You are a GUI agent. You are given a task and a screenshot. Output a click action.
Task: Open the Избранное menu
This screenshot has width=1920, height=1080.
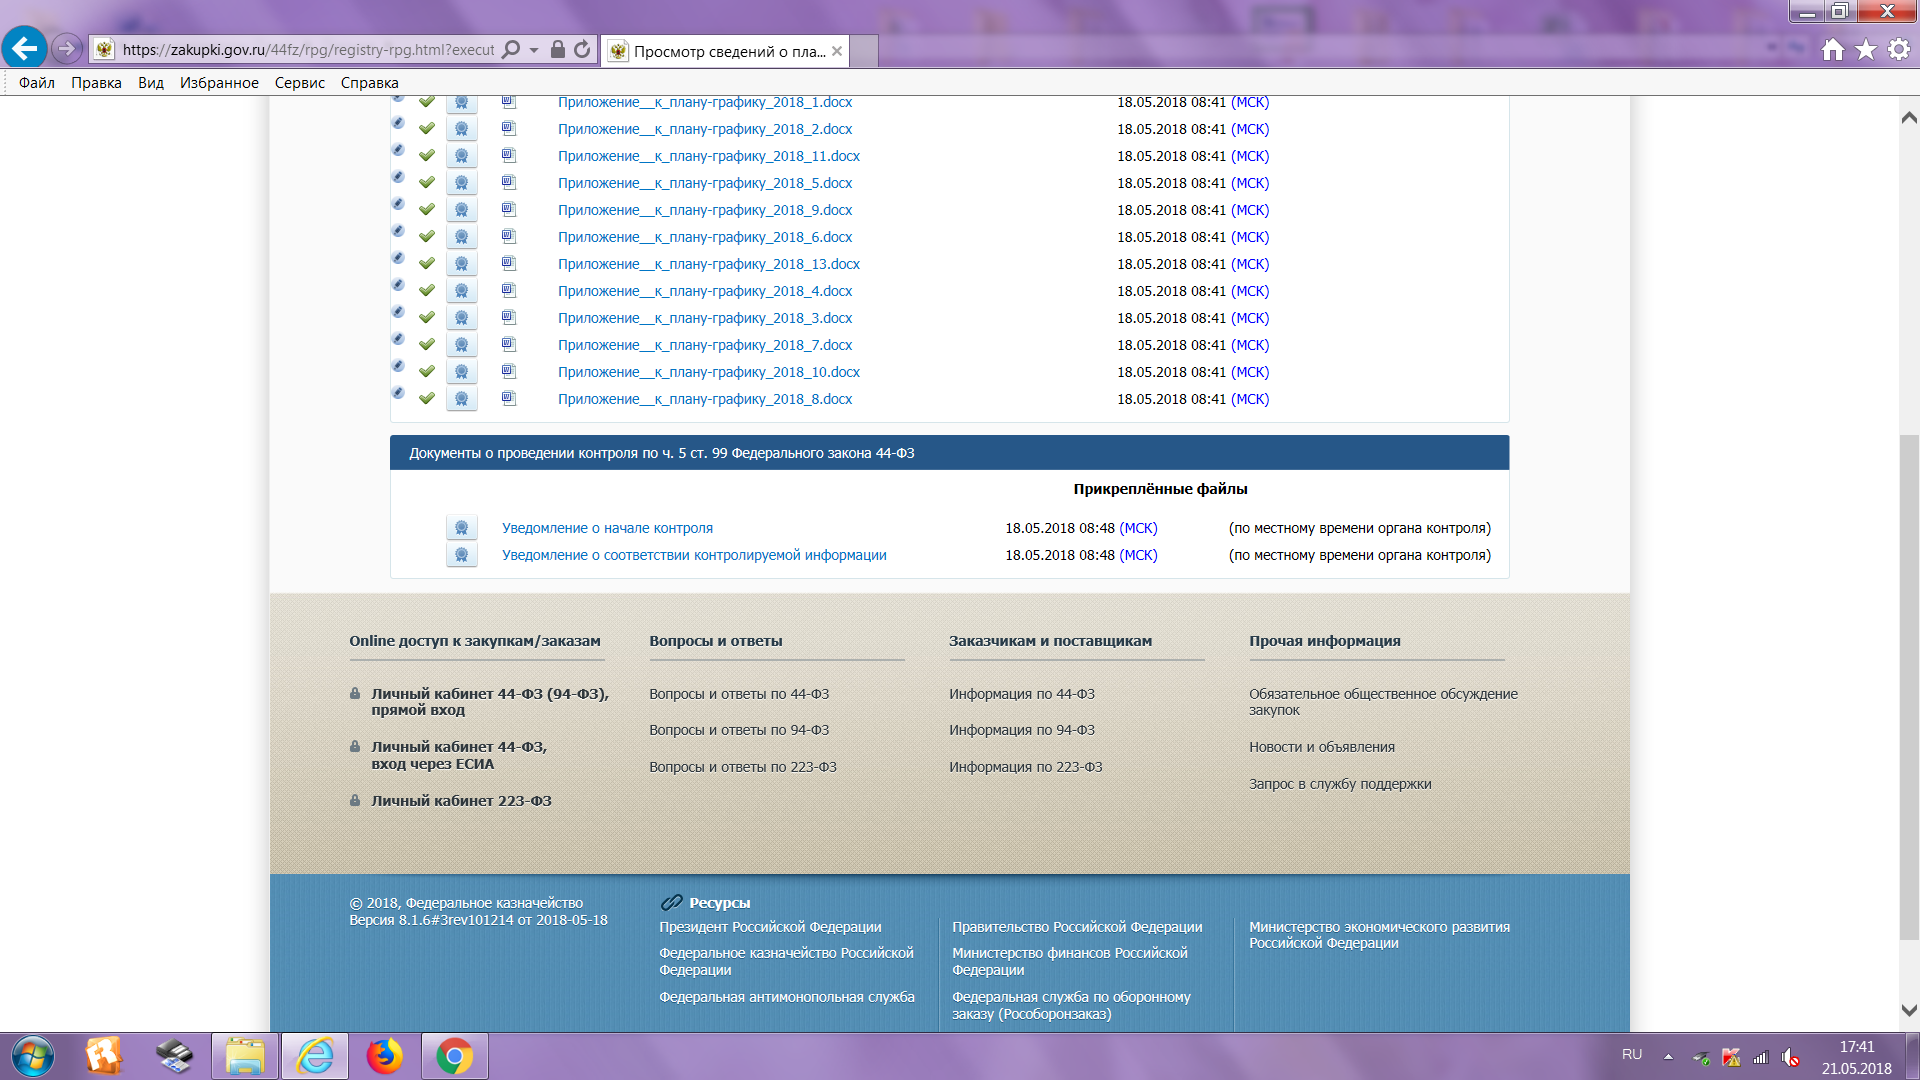point(219,83)
